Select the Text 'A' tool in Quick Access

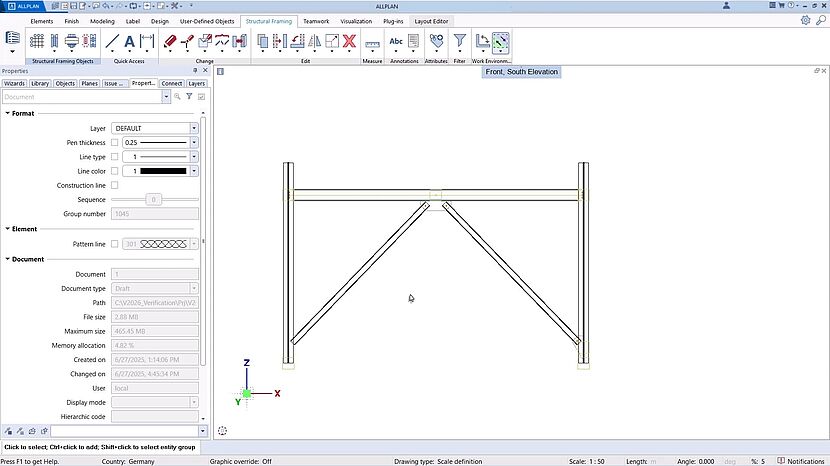(130, 41)
